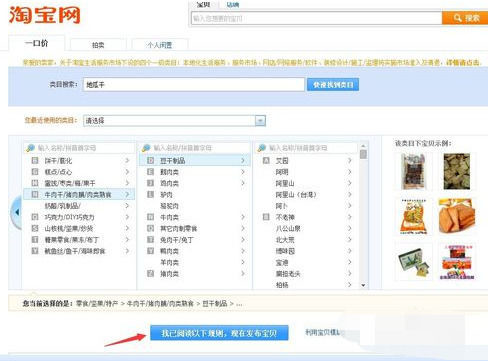Open the green gift box example thumbnail
The width and height of the screenshot is (488, 361).
(413, 262)
